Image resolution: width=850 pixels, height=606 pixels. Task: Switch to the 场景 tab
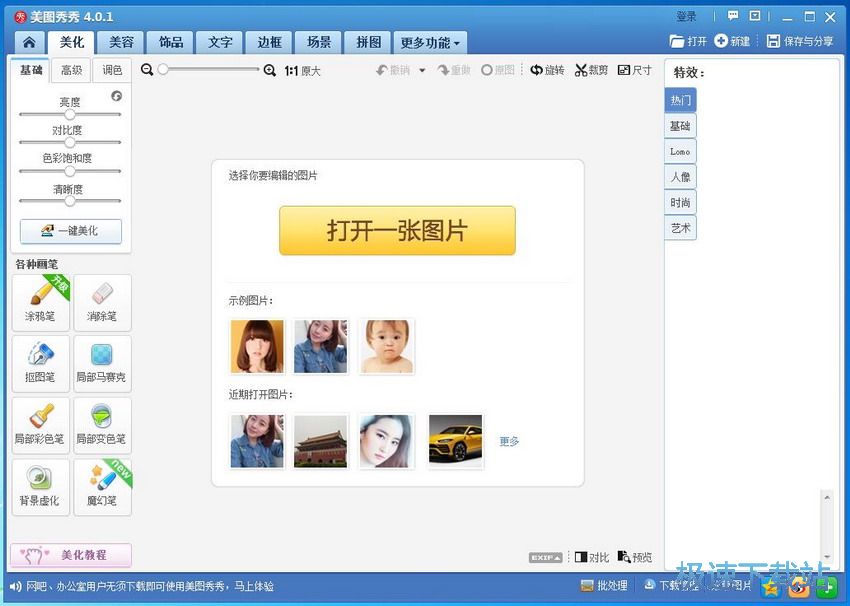click(x=319, y=42)
